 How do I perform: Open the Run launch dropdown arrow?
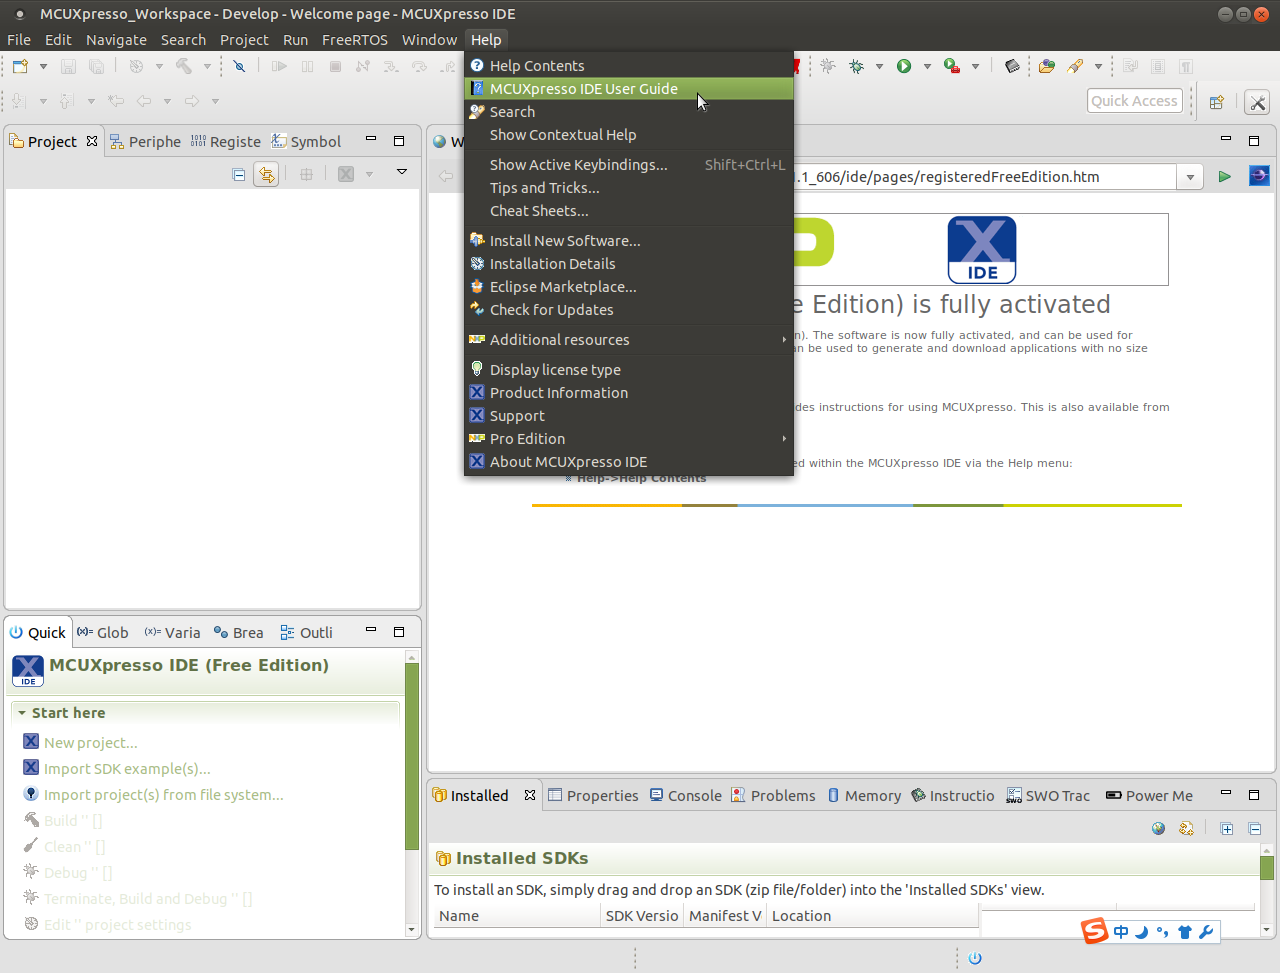click(927, 67)
